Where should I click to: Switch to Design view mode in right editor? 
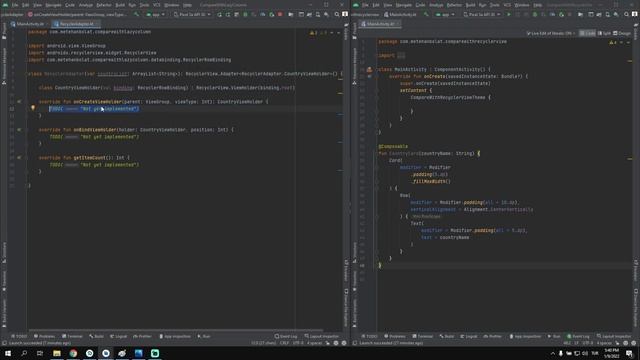[622, 33]
